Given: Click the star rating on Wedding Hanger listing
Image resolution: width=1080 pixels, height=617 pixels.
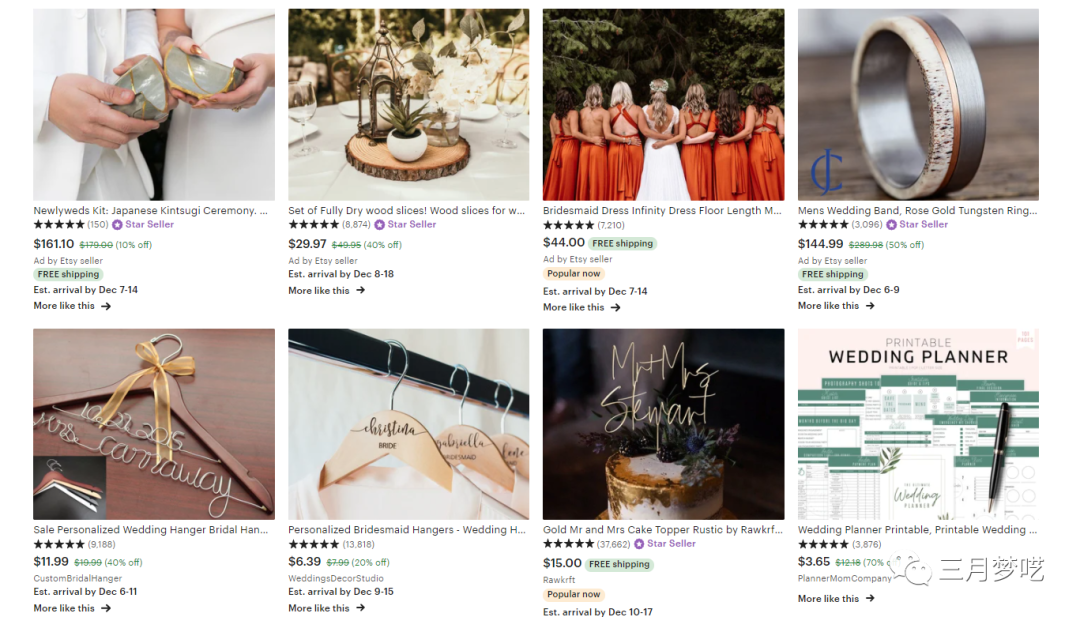Looking at the screenshot, I should [59, 544].
